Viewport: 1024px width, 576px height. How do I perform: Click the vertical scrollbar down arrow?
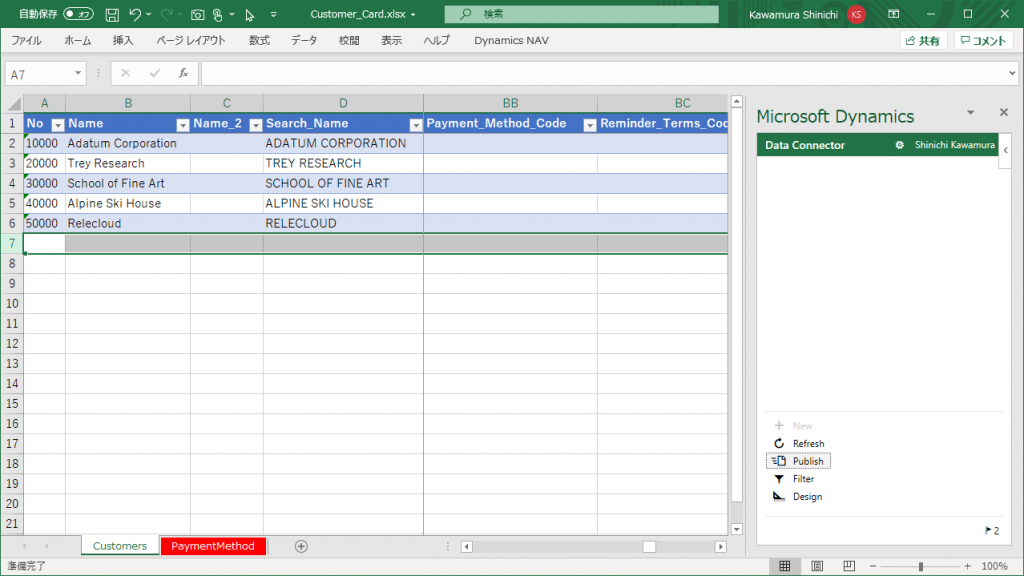point(737,530)
